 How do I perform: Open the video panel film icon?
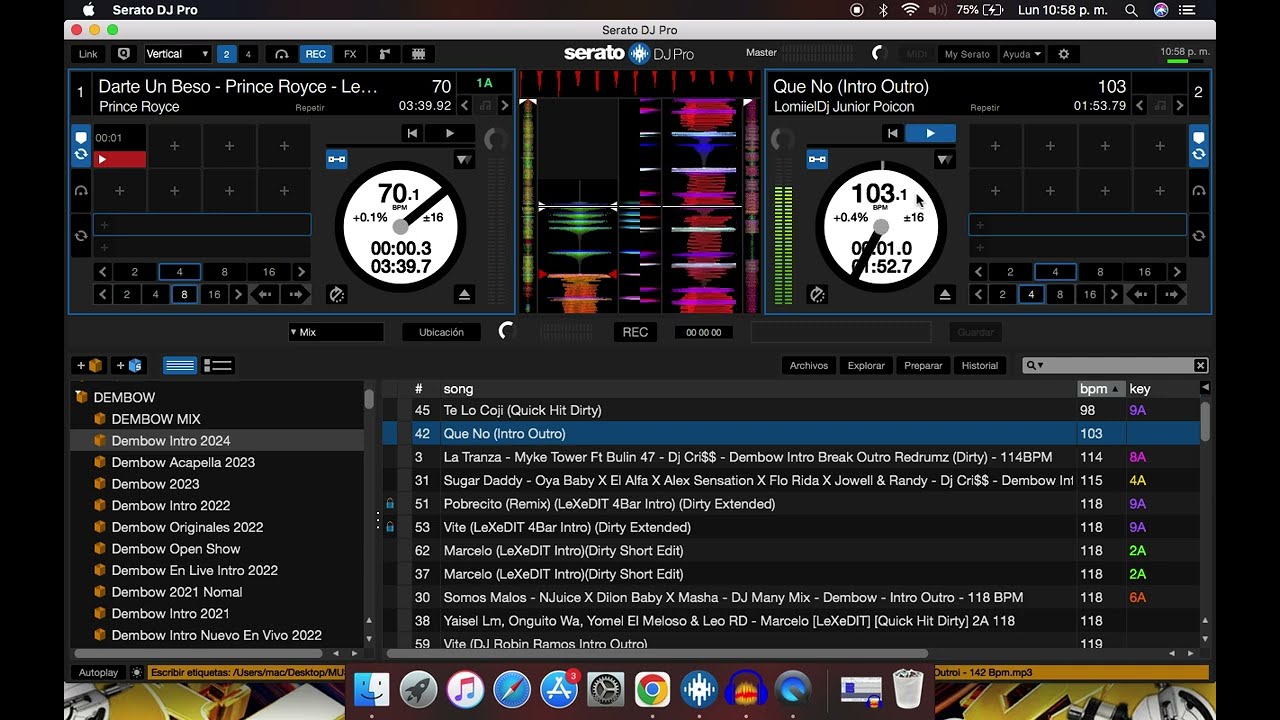tap(419, 54)
